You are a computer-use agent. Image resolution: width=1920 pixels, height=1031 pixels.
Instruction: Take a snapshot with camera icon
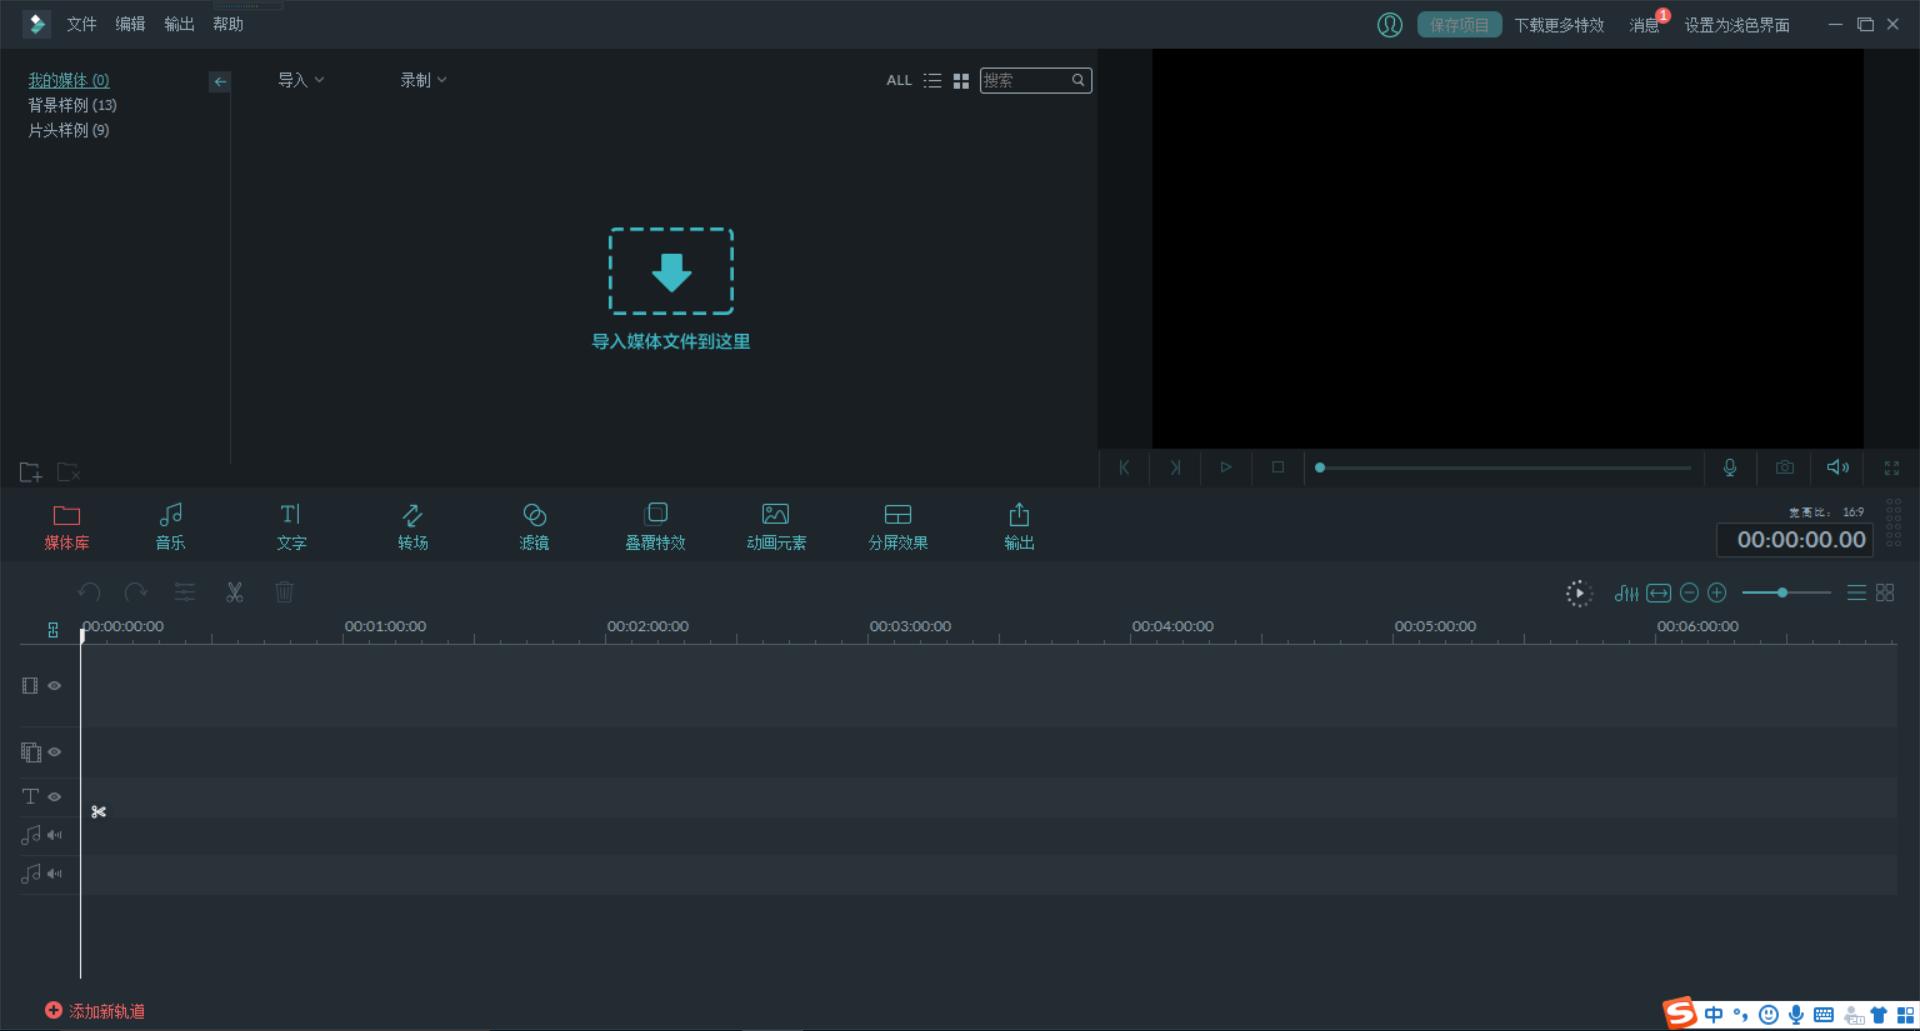coord(1784,467)
